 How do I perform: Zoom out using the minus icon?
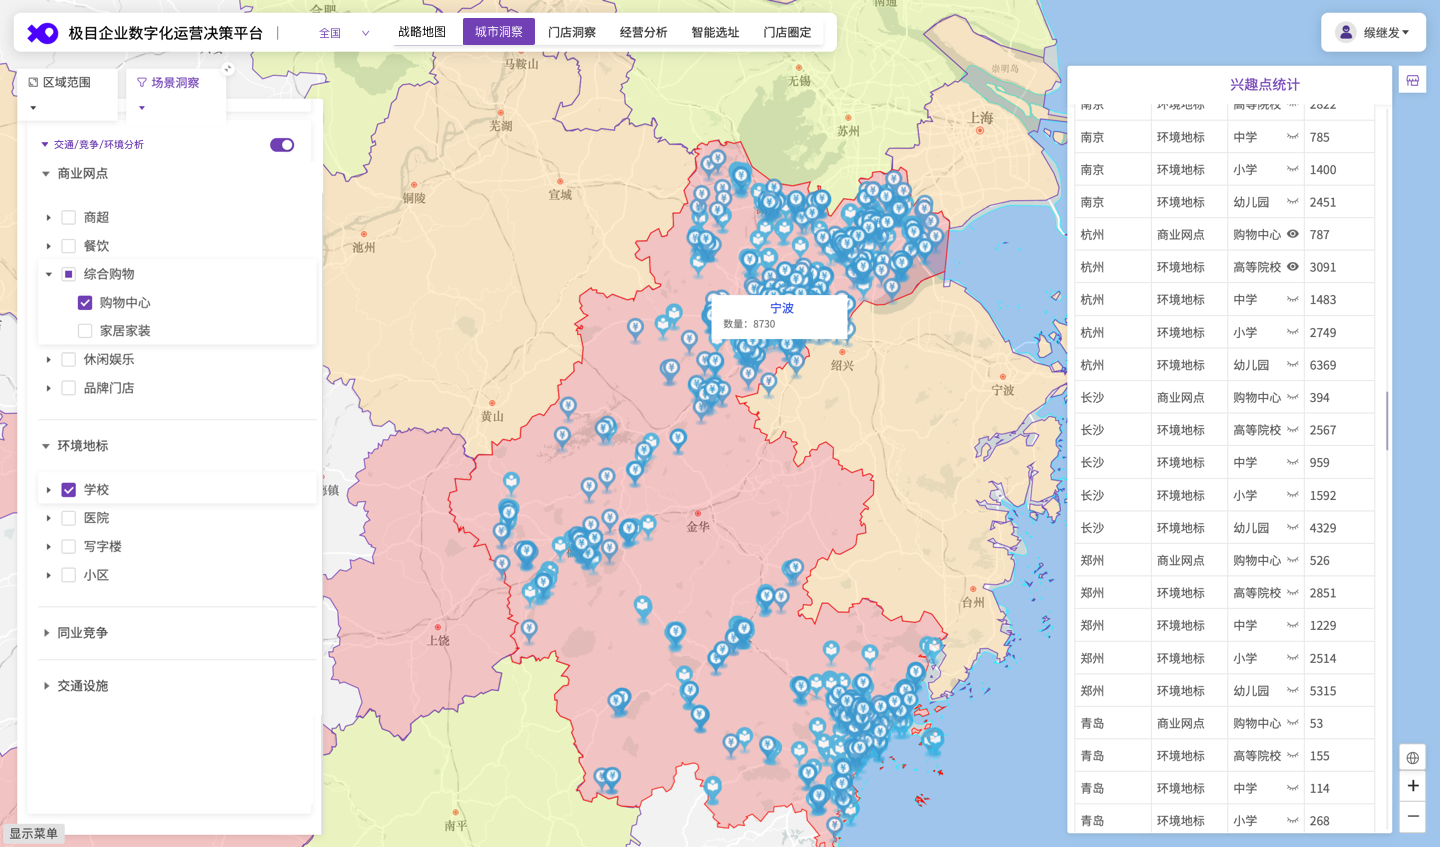point(1412,815)
